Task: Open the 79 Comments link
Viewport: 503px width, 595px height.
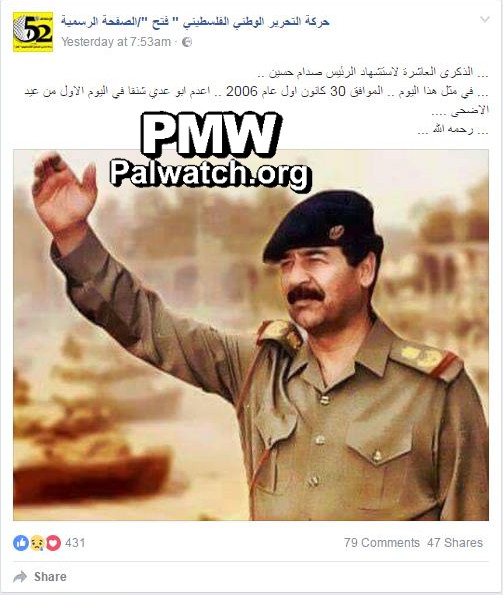Action: pos(382,543)
